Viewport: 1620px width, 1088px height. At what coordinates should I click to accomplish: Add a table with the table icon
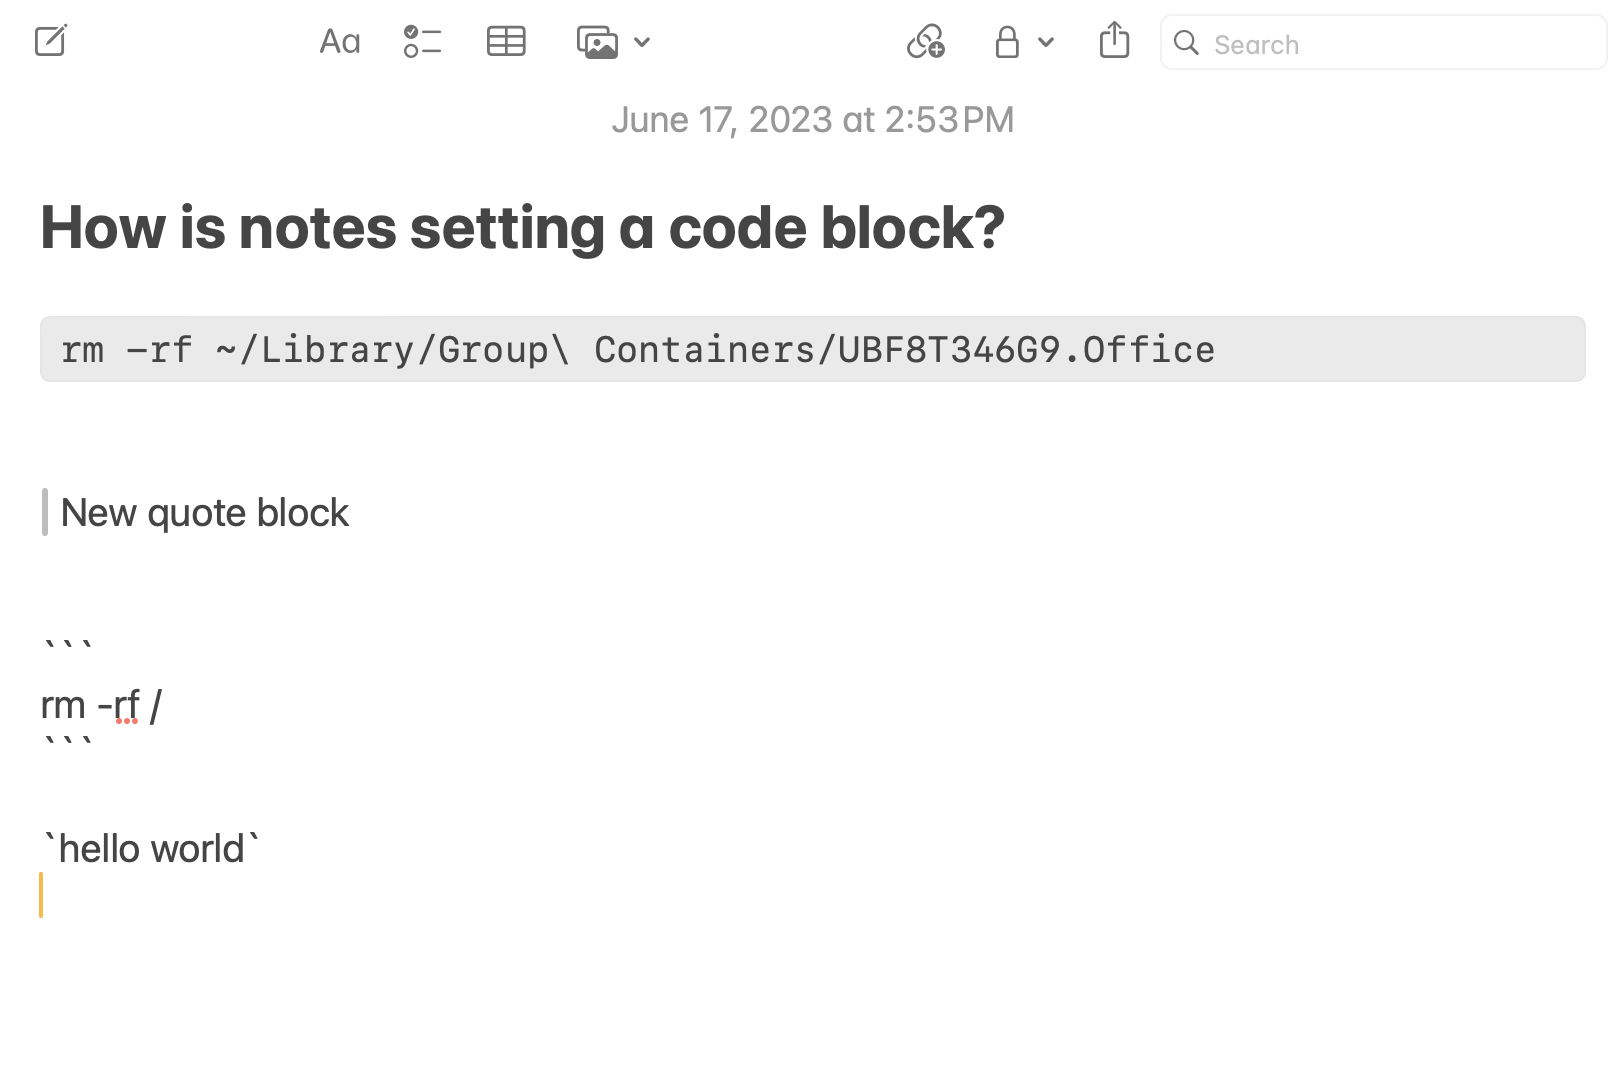(x=506, y=42)
